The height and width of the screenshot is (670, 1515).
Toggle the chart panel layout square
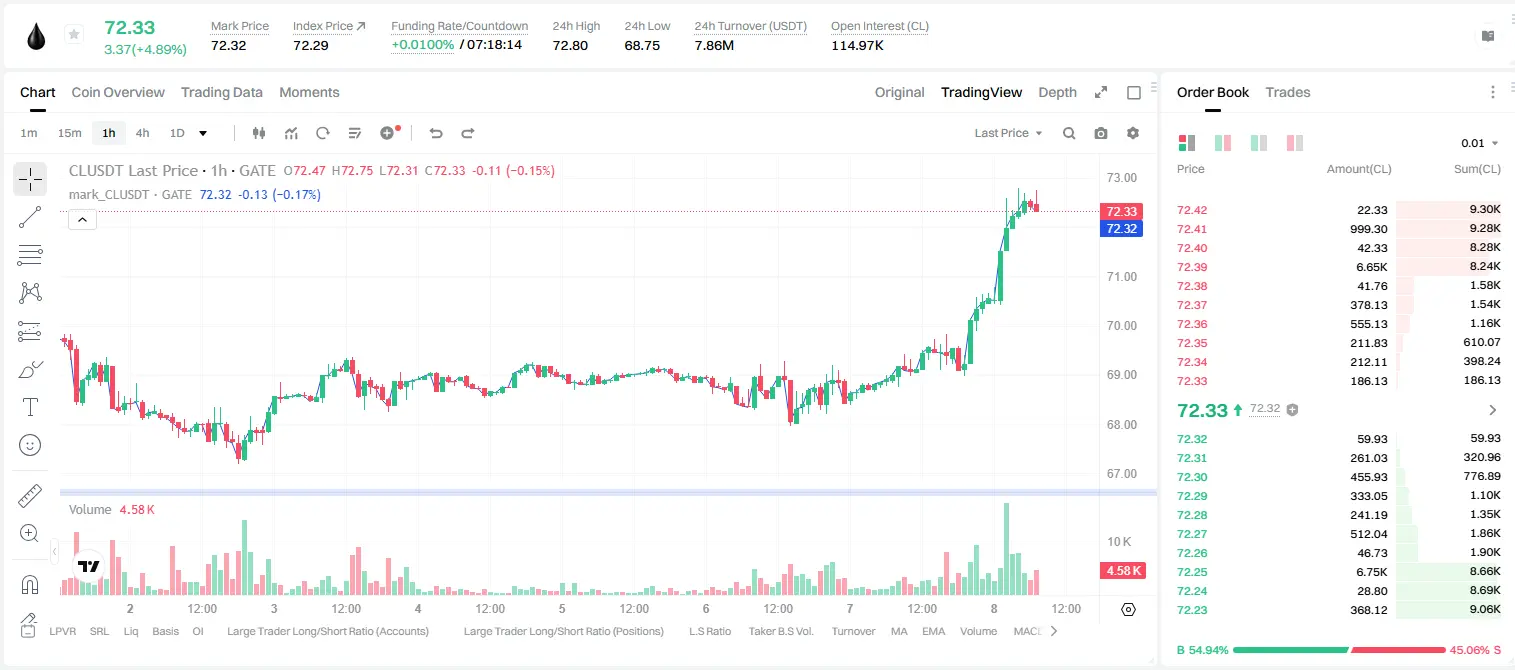pos(1134,93)
